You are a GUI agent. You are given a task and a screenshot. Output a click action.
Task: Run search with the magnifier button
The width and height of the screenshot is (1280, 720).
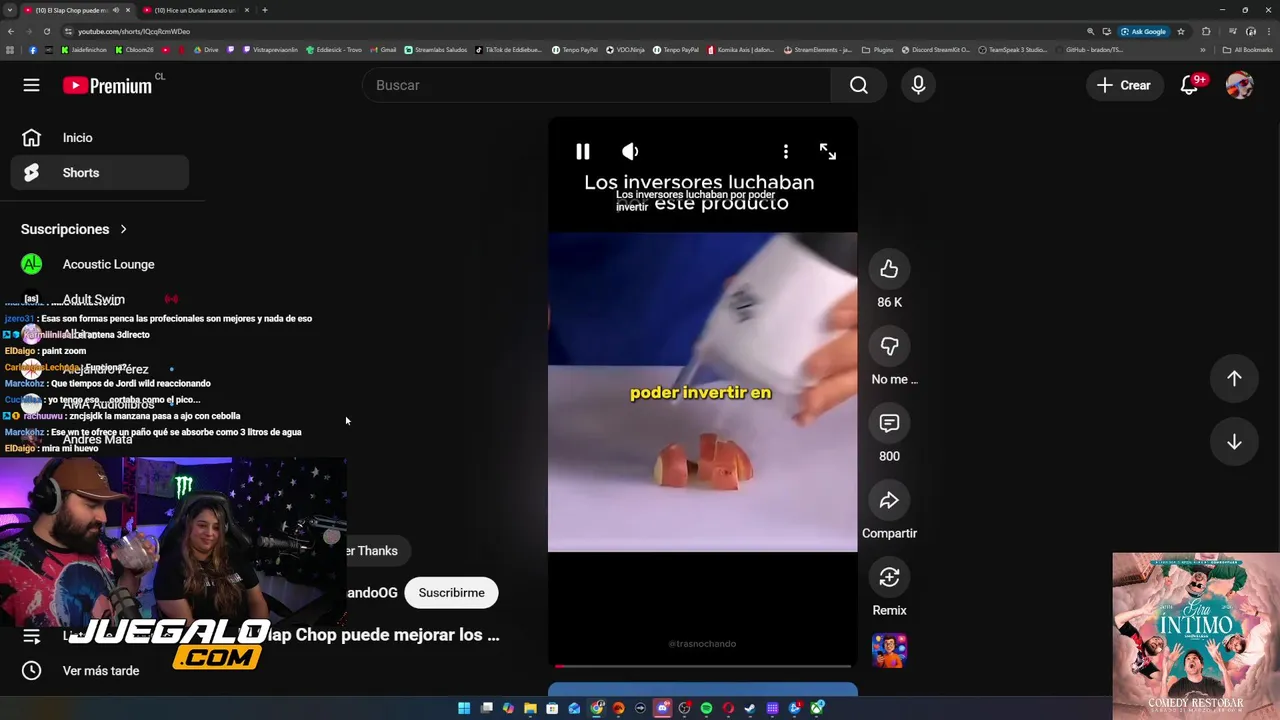click(x=859, y=85)
